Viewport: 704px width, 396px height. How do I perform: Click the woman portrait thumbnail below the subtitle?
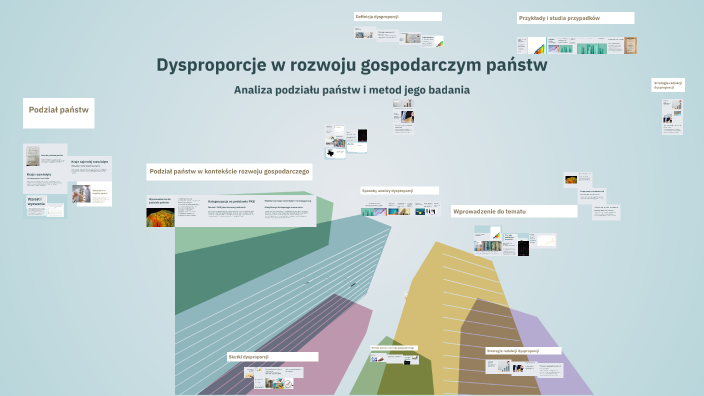pyautogui.click(x=407, y=117)
